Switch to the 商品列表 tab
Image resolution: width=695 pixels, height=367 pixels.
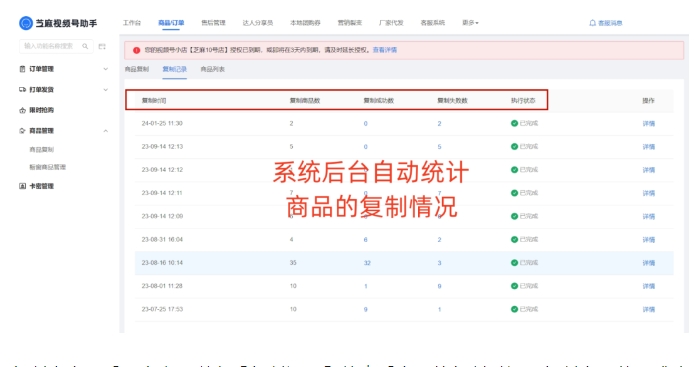tap(213, 69)
